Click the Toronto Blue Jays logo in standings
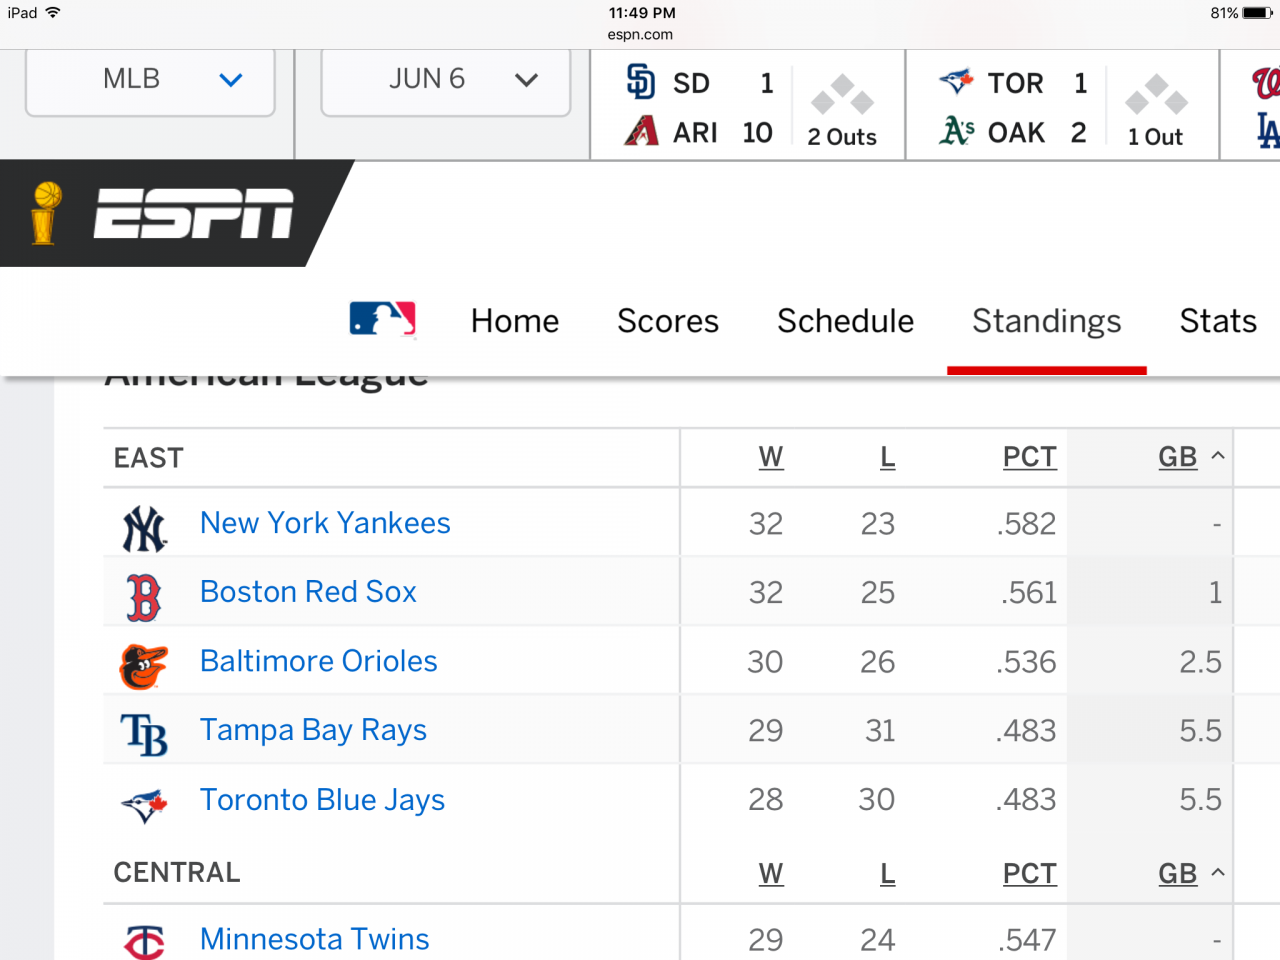Viewport: 1280px width, 960px height. coord(144,804)
